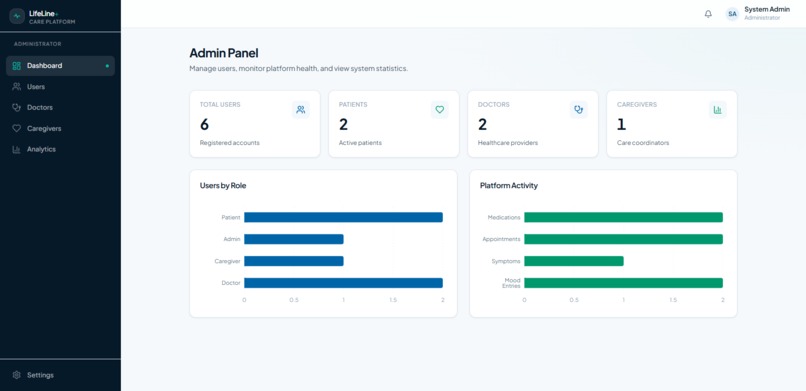
Task: Click the 'Appointments' axis label
Action: [501, 239]
